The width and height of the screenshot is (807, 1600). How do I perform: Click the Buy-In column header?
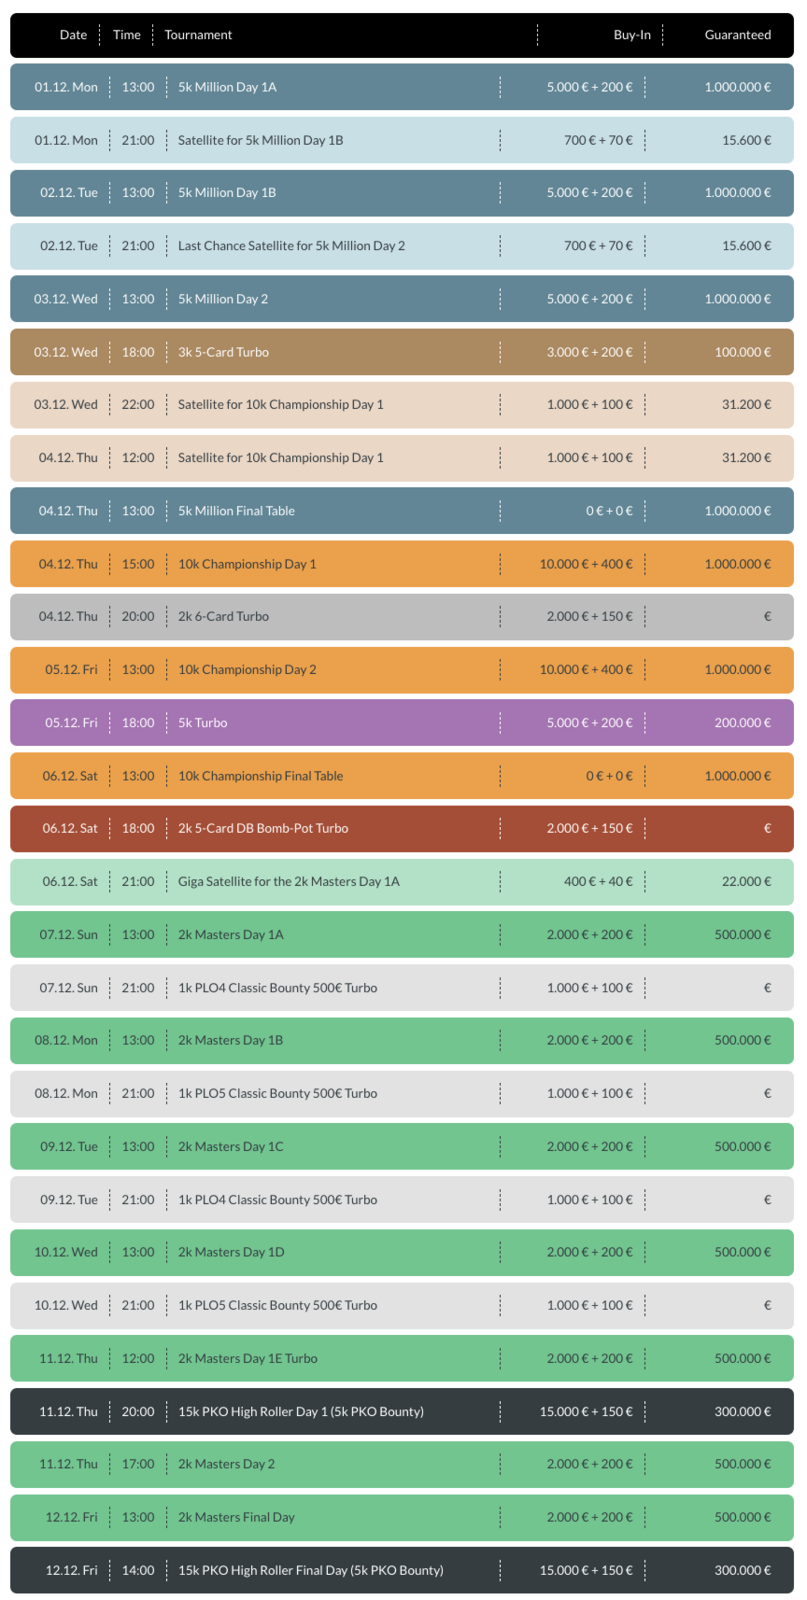631,35
